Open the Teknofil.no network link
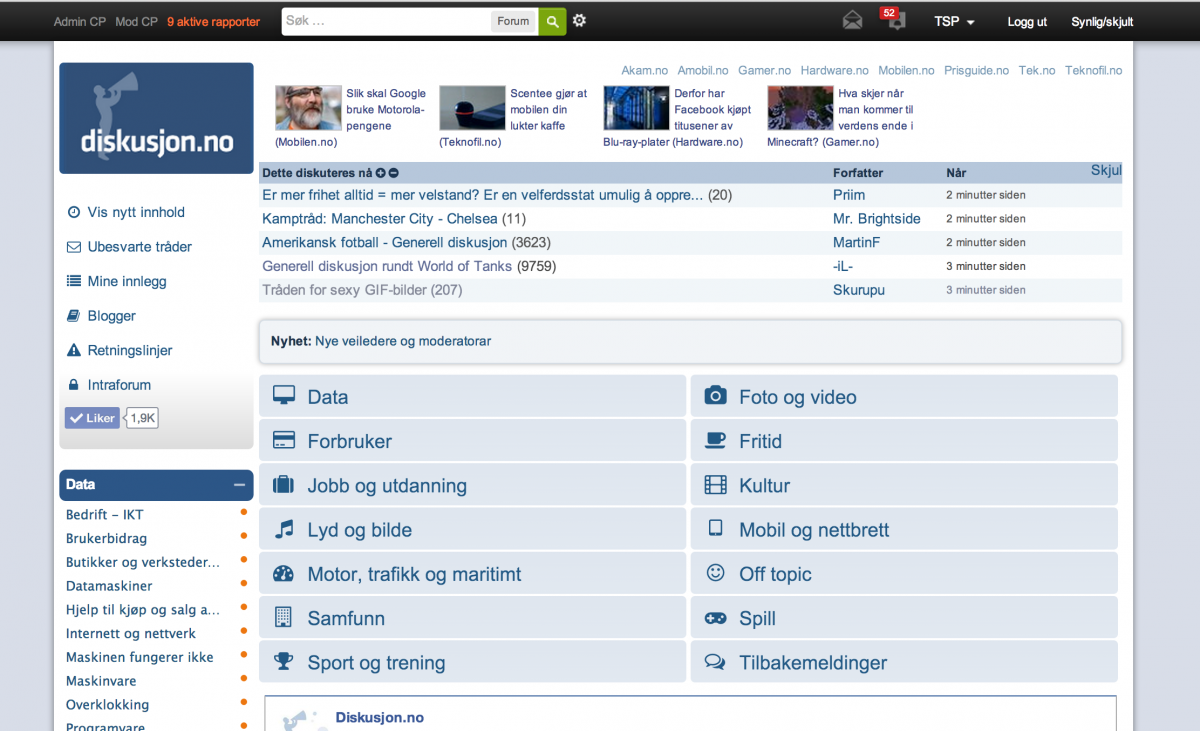The image size is (1200, 731). [x=1093, y=70]
